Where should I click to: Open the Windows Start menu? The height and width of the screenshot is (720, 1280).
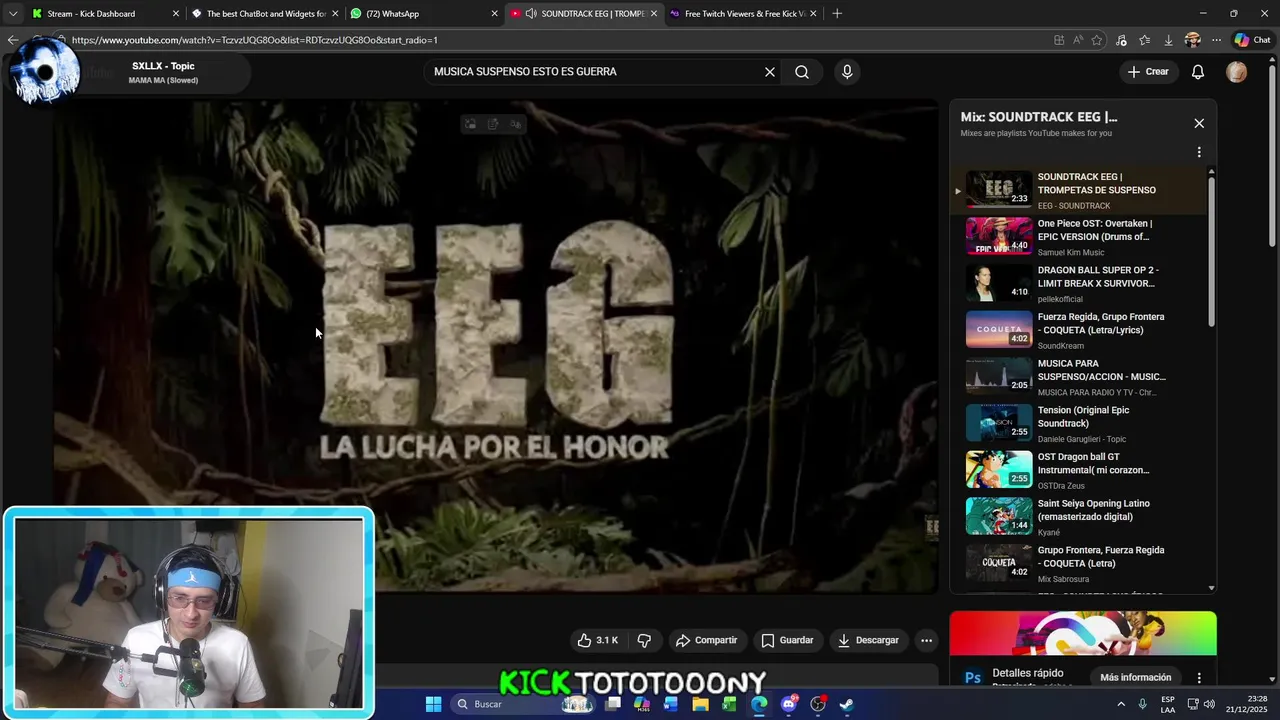434,704
